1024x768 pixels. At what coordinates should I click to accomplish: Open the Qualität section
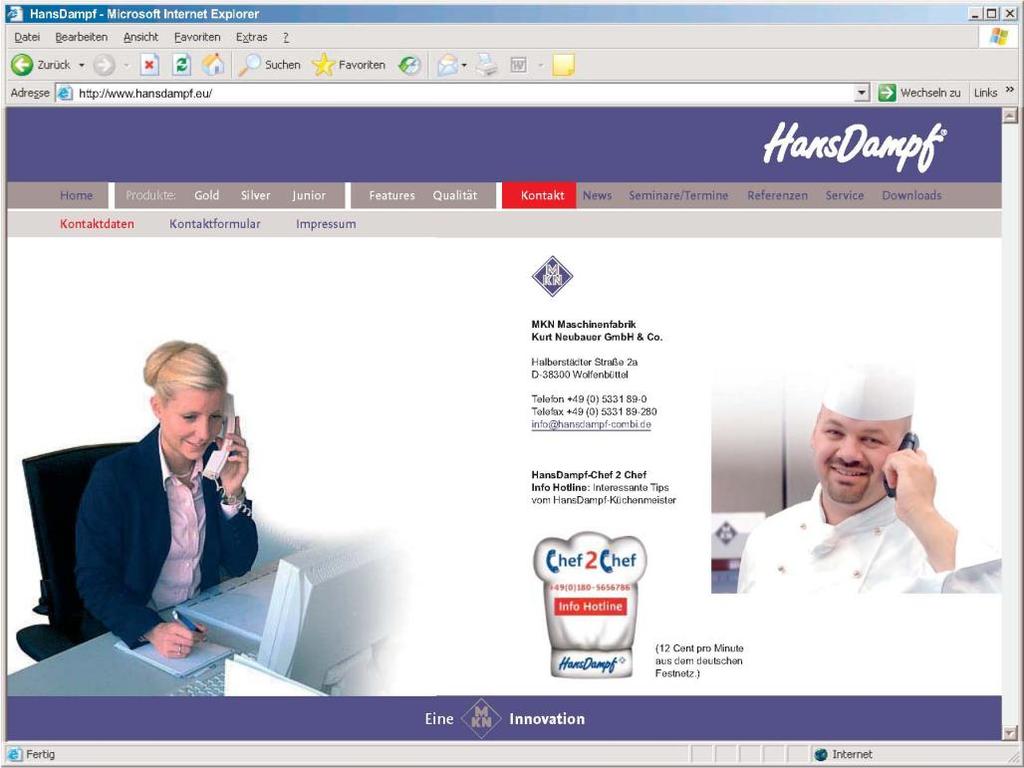click(x=455, y=195)
